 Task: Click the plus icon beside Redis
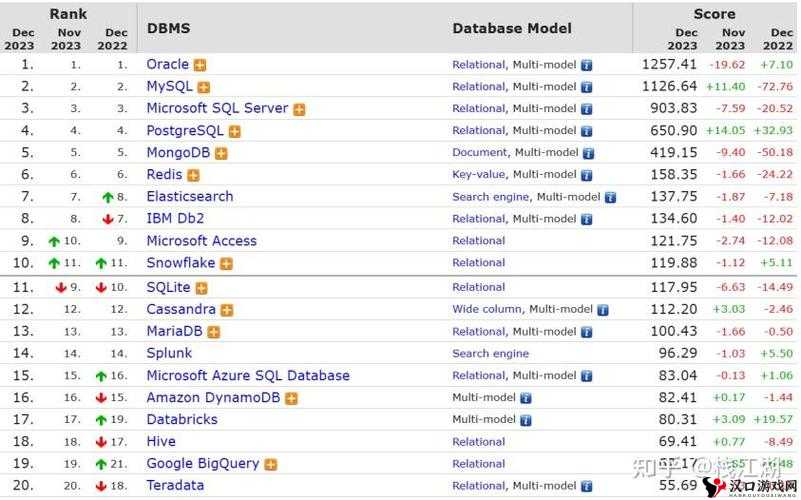(x=193, y=176)
